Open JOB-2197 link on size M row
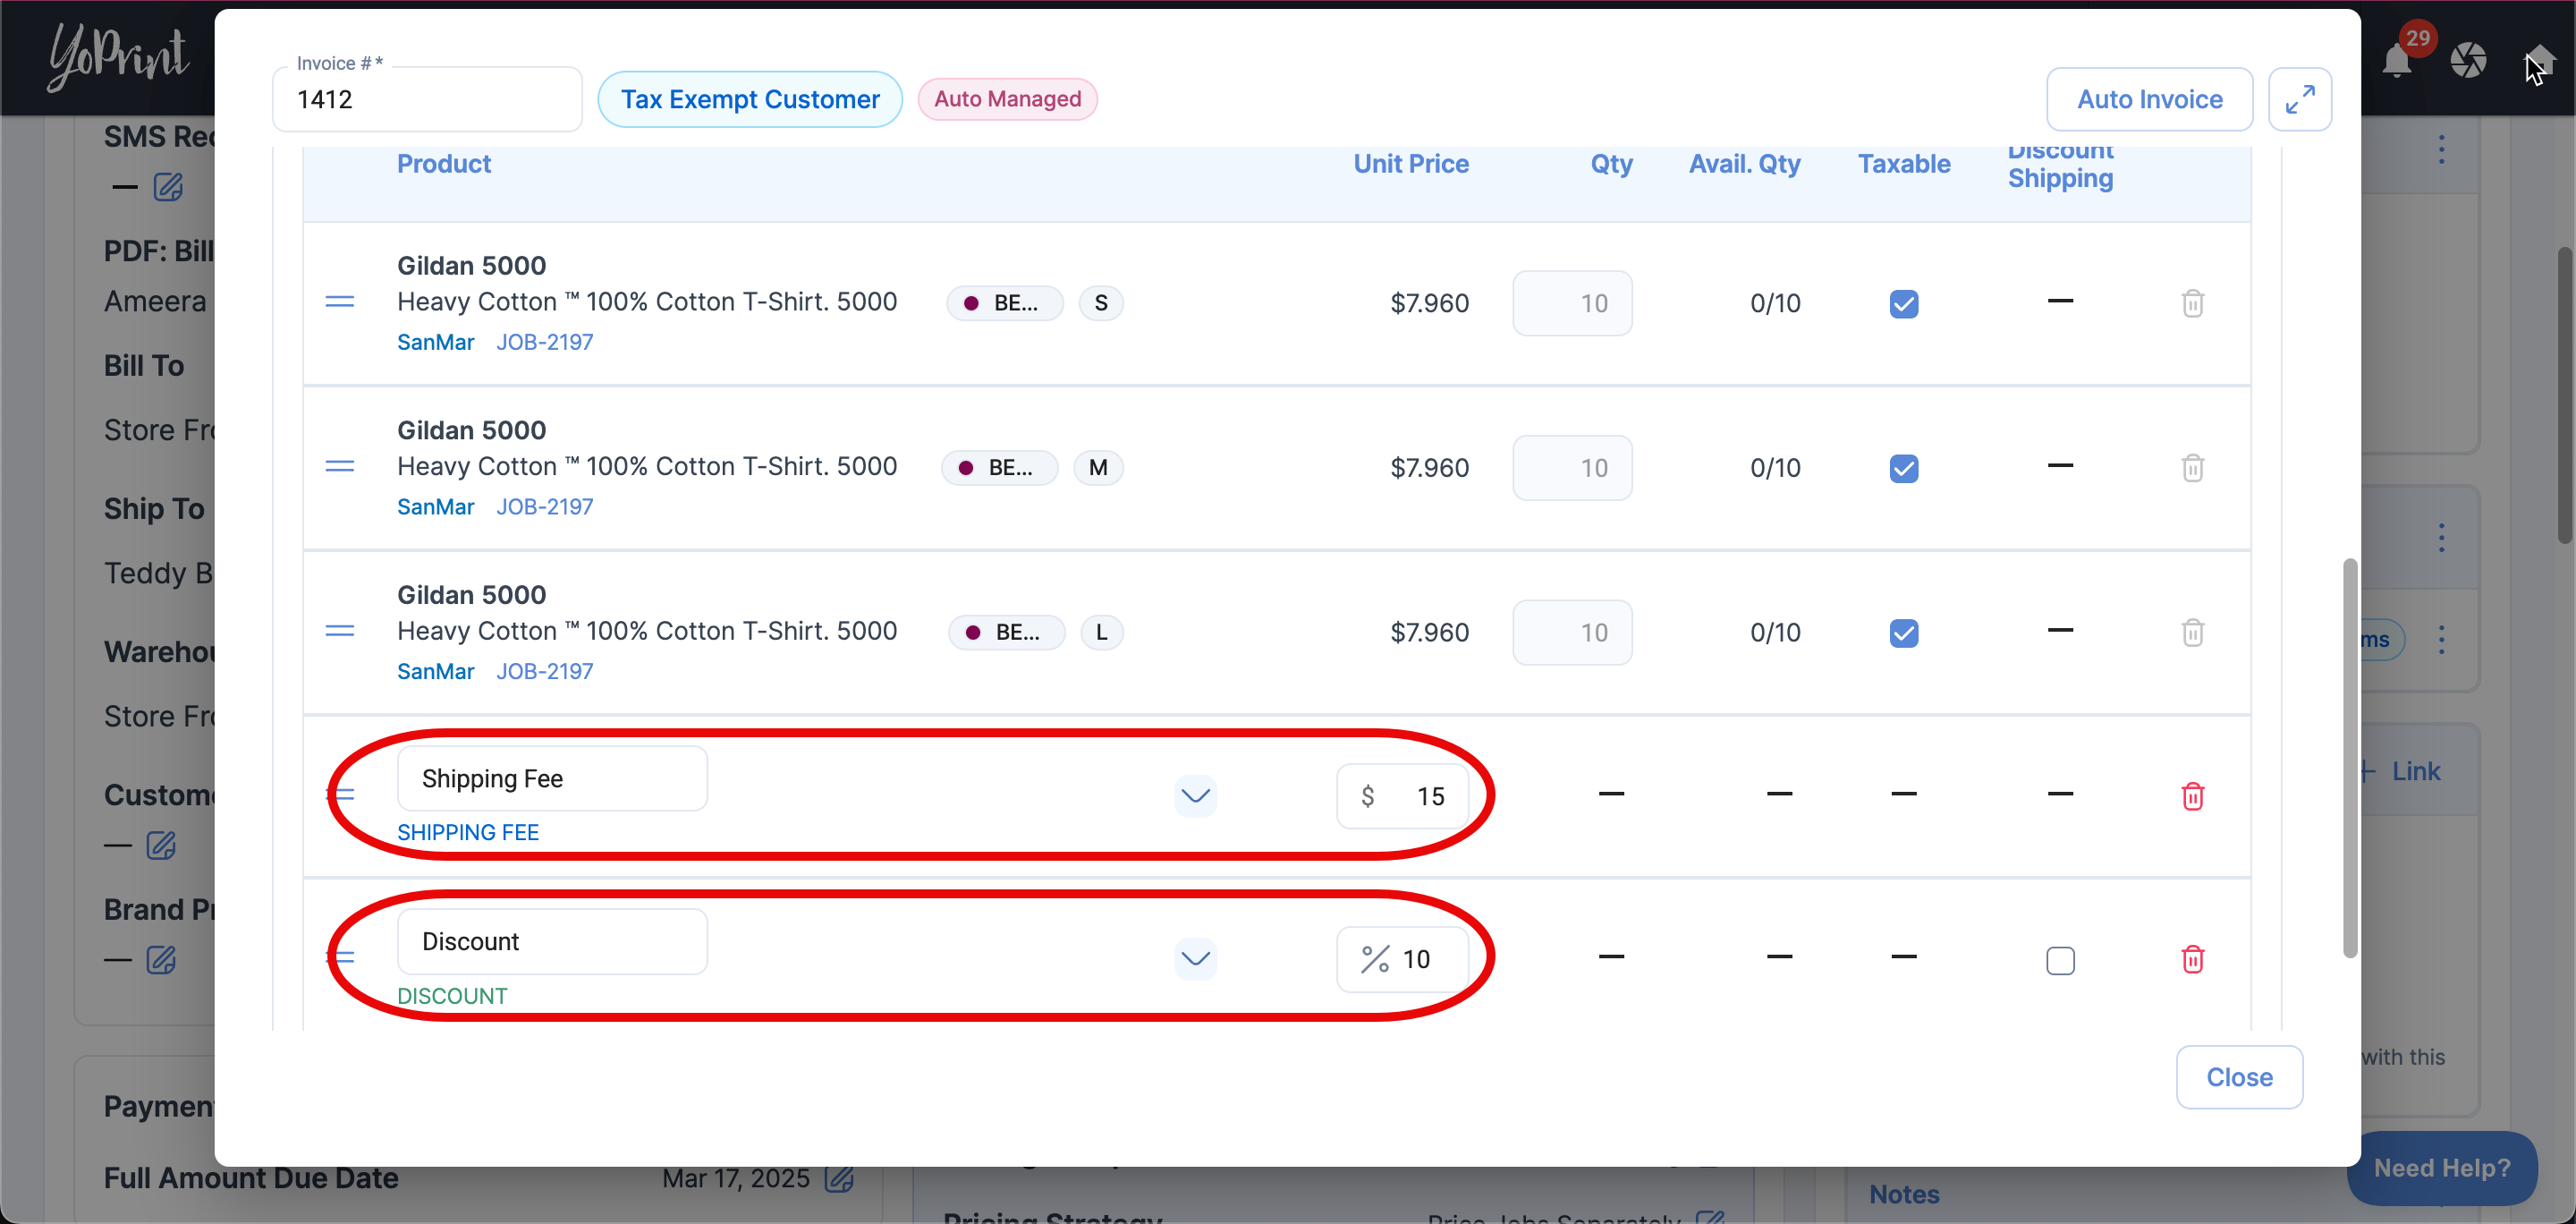 pos(544,507)
